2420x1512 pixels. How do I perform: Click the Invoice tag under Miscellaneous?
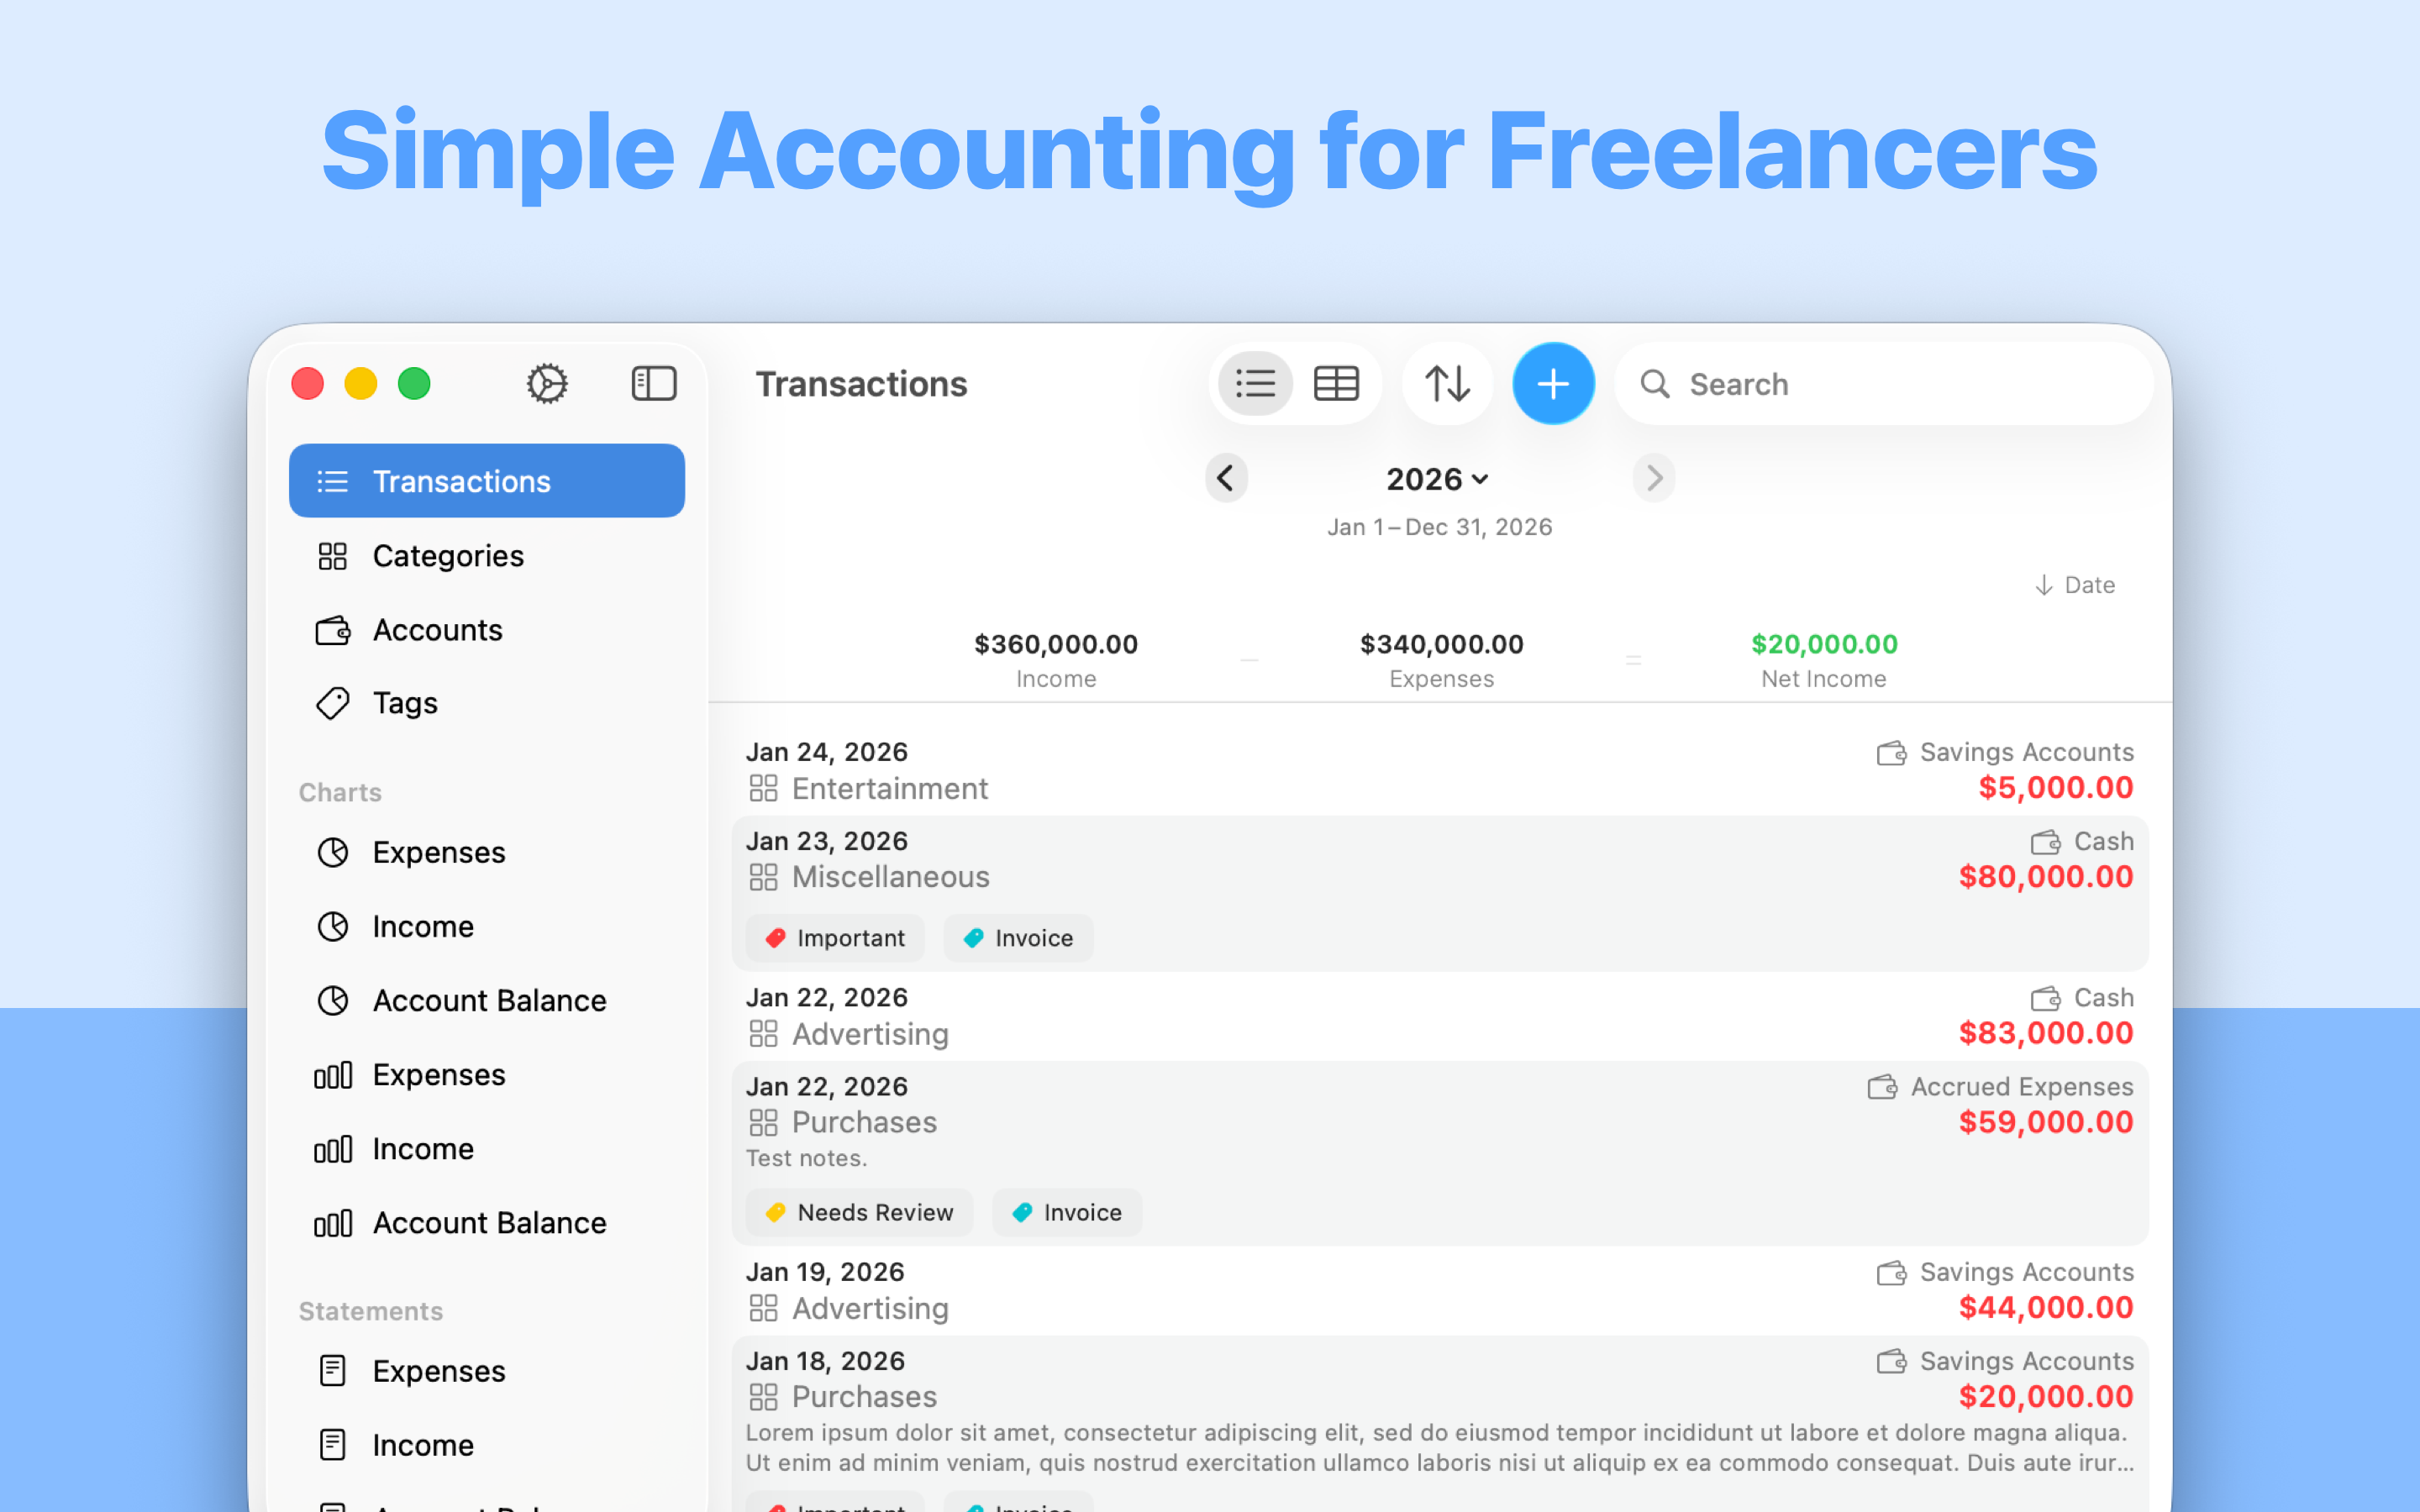coord(1018,938)
